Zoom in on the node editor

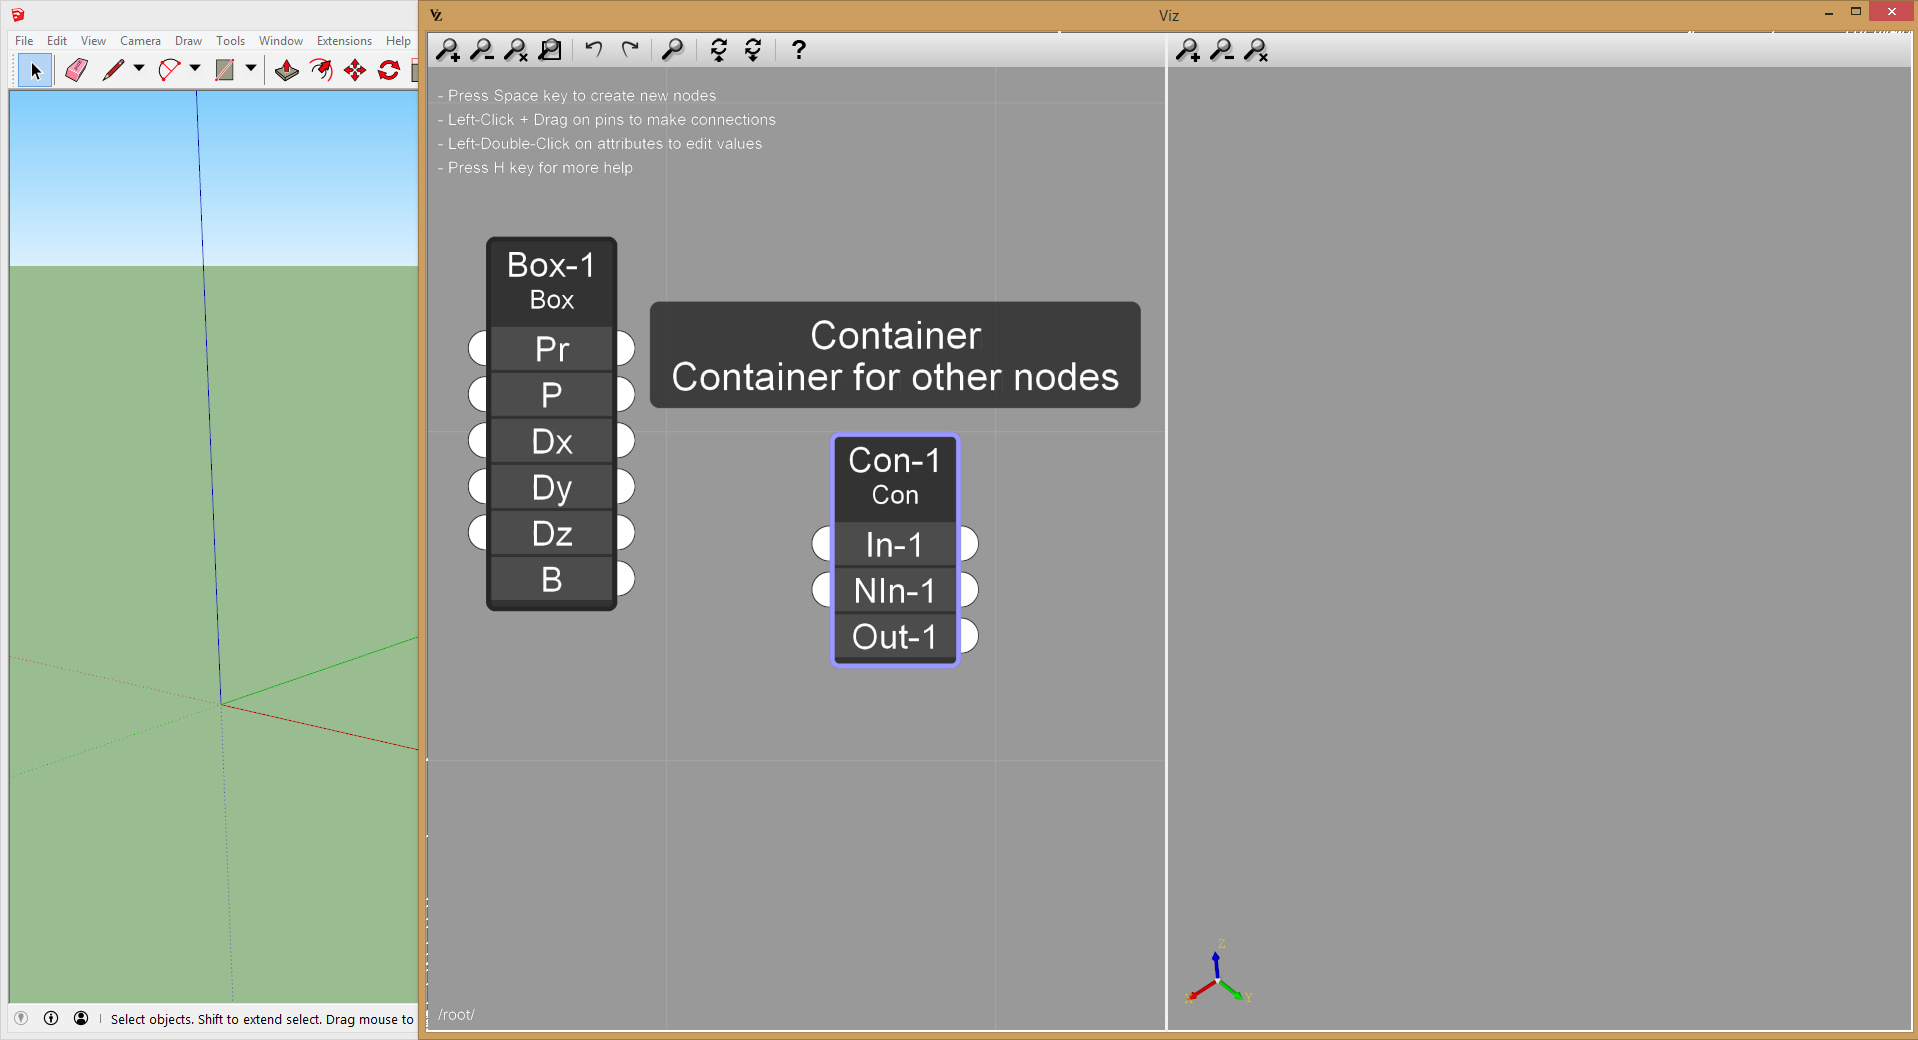tap(448, 50)
